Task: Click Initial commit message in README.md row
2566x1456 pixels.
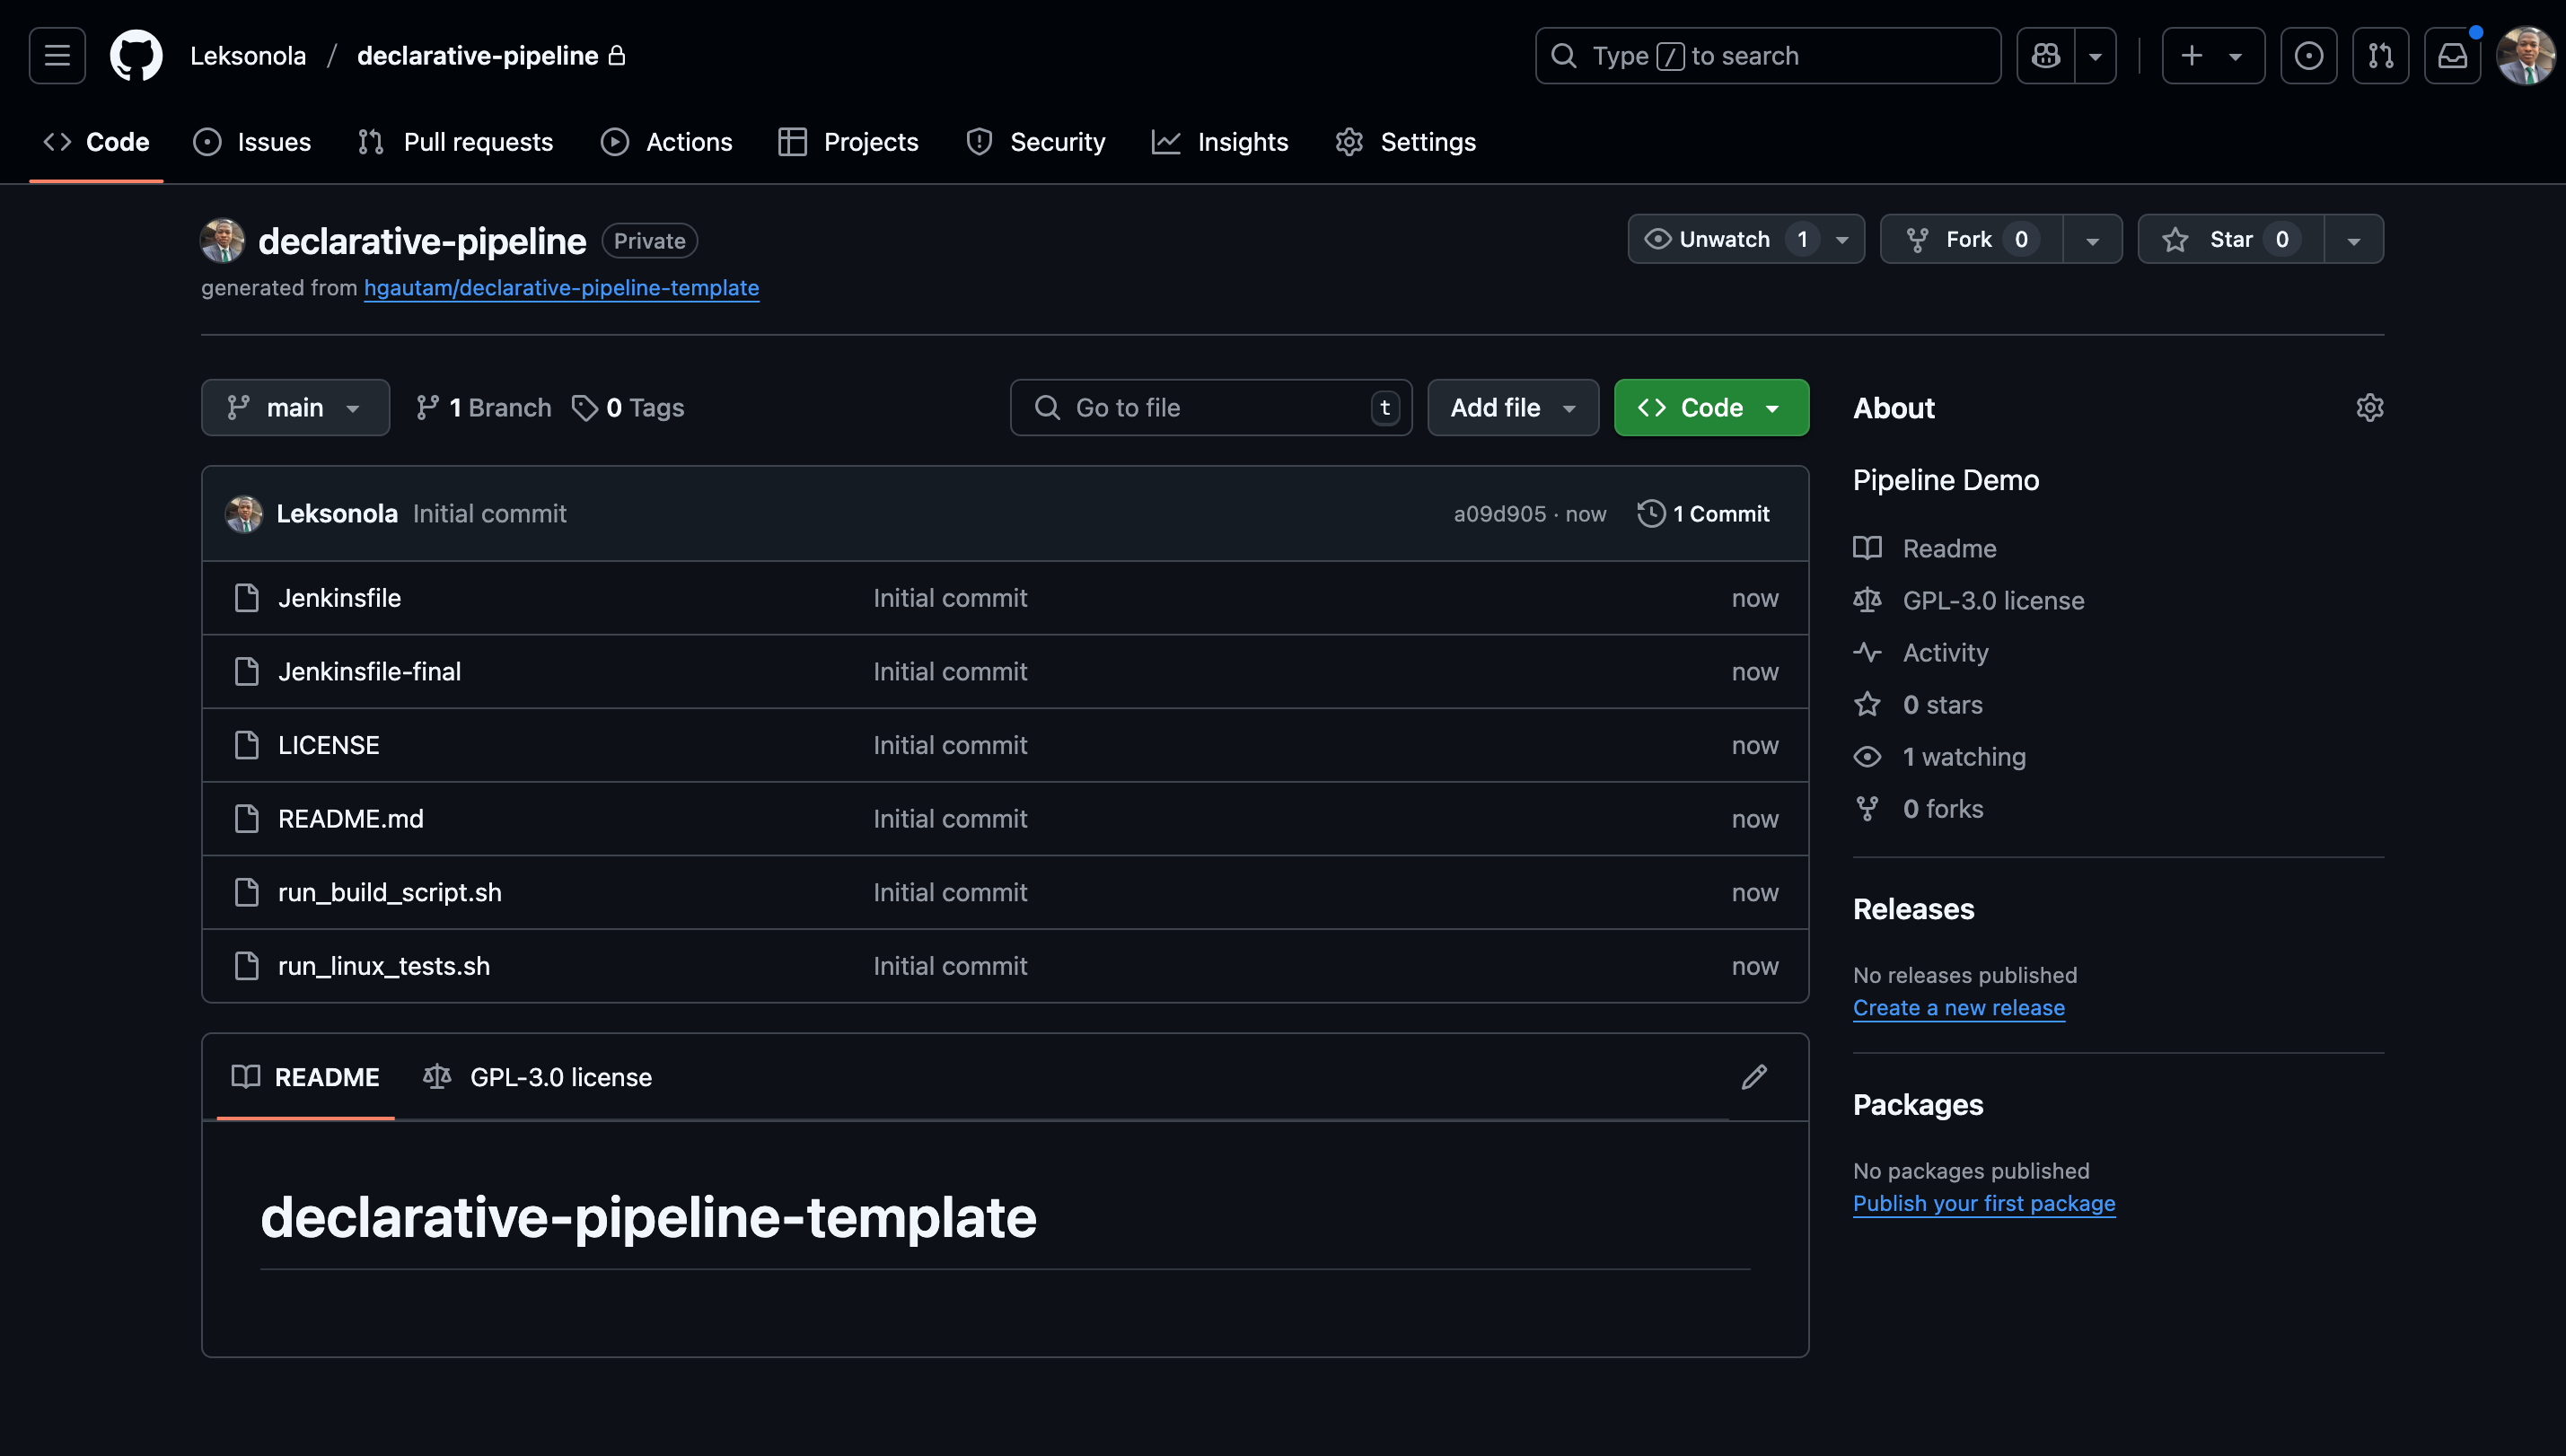Action: tap(950, 819)
